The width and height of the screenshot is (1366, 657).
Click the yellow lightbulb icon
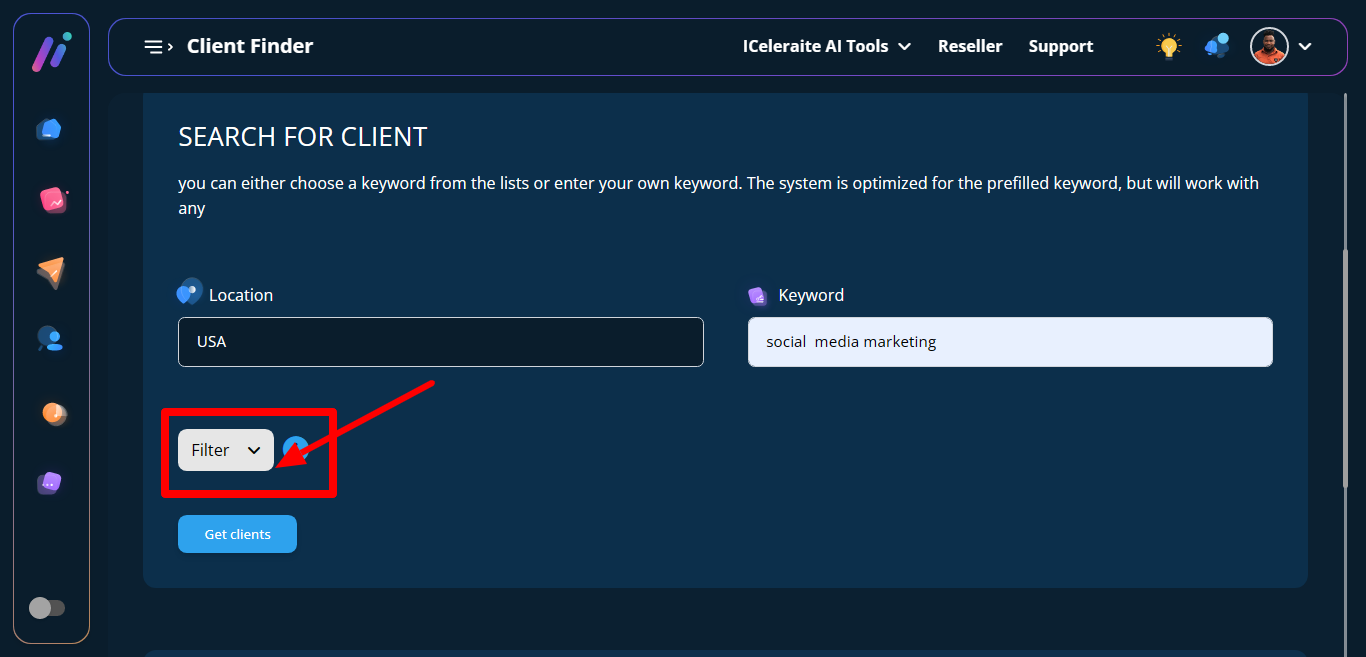1168,46
